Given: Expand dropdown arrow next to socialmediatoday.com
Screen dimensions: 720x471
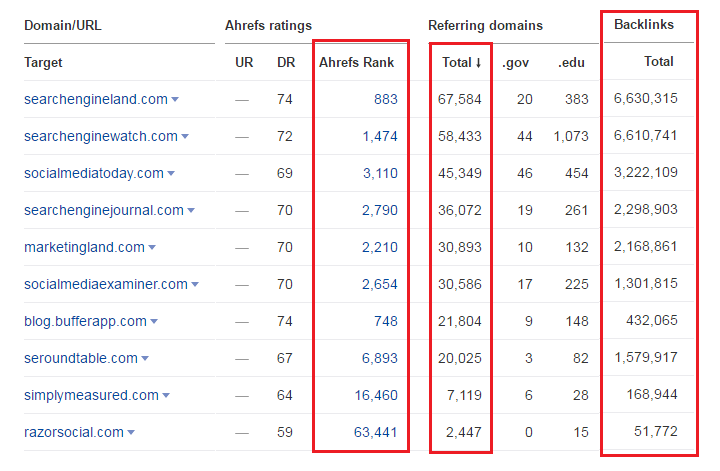Looking at the screenshot, I should point(171,174).
